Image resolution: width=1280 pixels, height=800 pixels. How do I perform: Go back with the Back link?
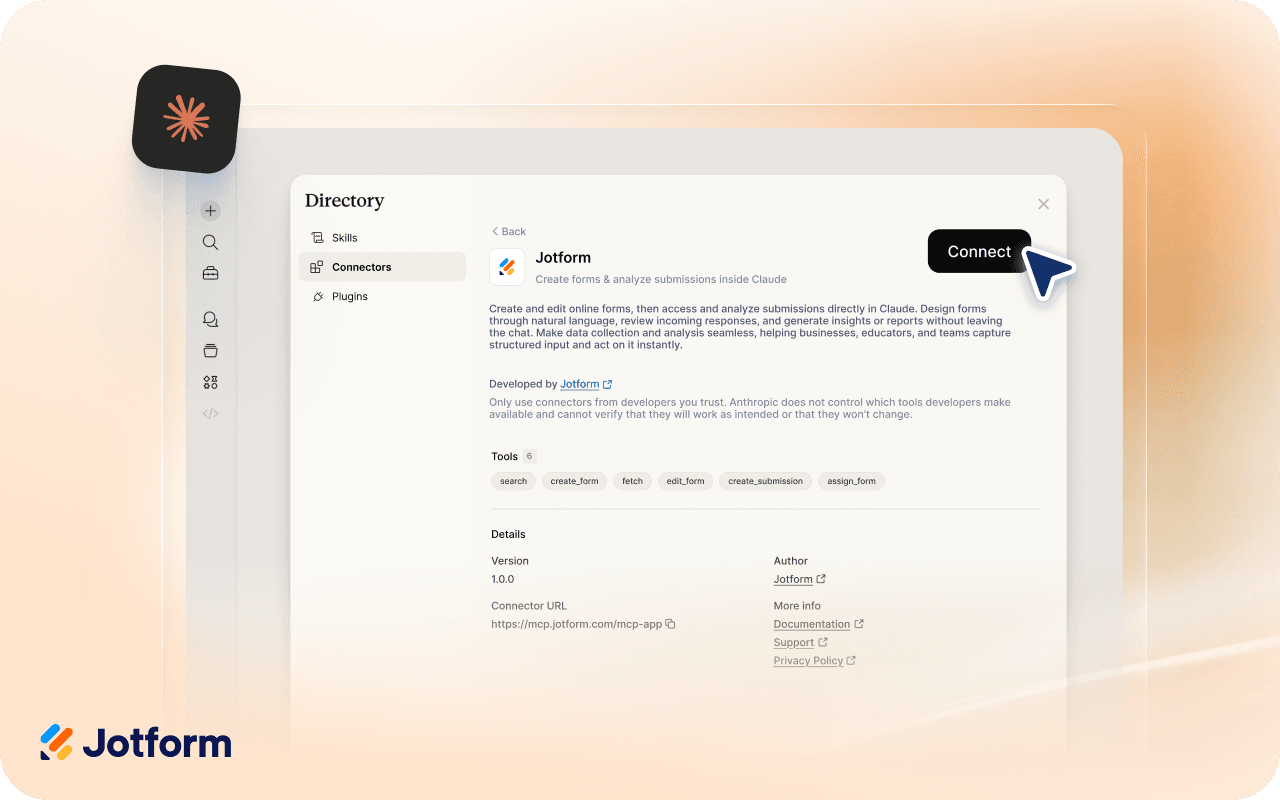click(x=508, y=231)
